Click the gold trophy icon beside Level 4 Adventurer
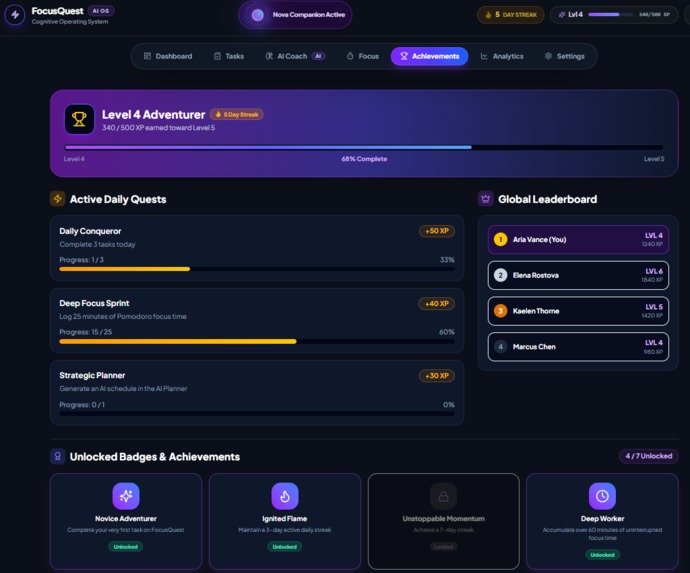This screenshot has height=573, width=690. point(79,119)
